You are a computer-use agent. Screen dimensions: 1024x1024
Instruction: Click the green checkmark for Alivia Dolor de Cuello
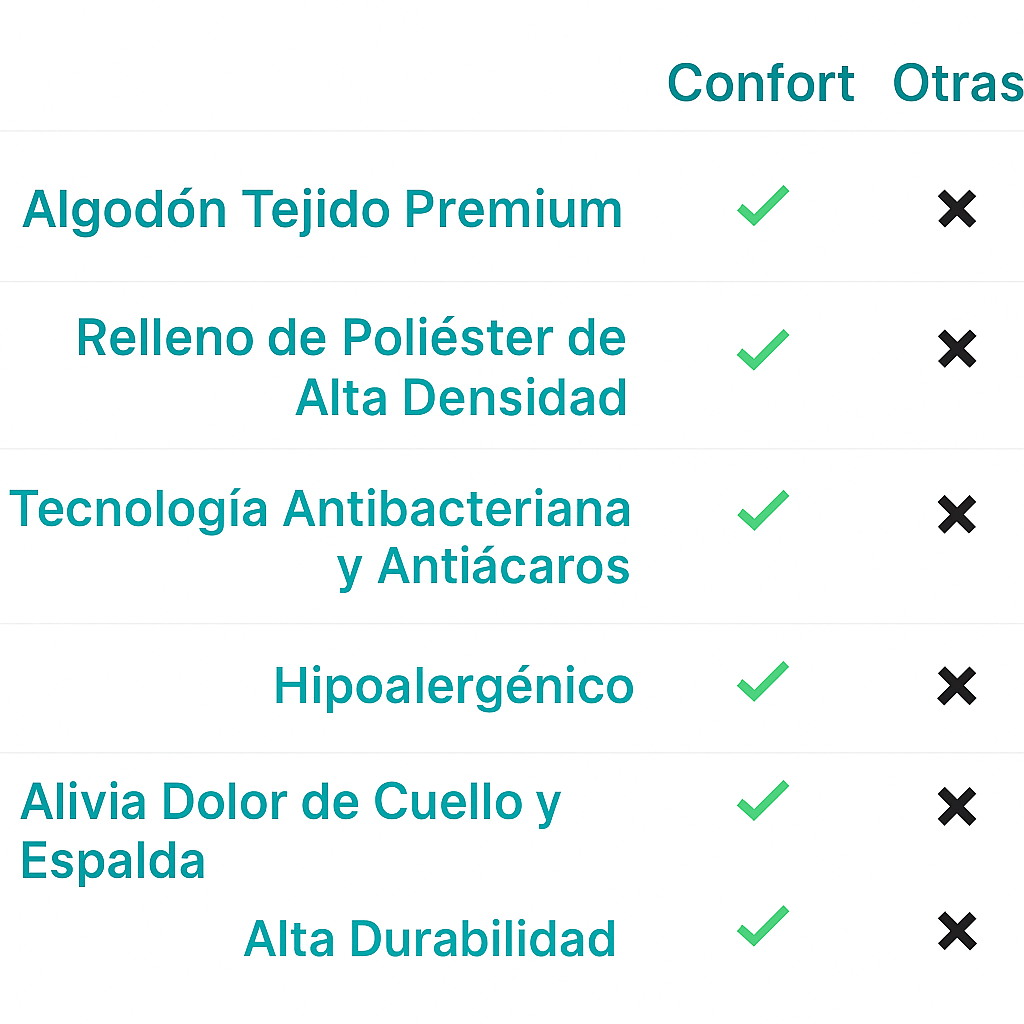[763, 801]
